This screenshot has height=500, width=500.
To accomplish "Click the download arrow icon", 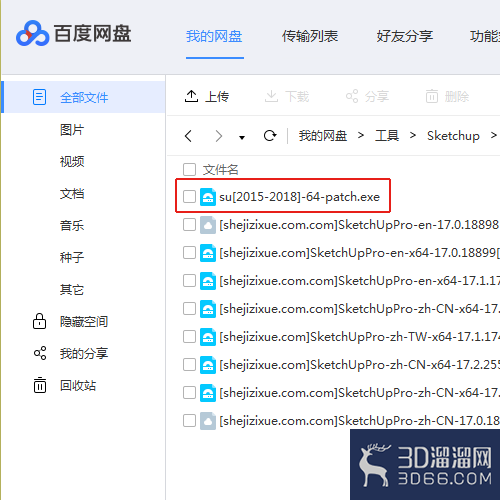I will coord(271,96).
